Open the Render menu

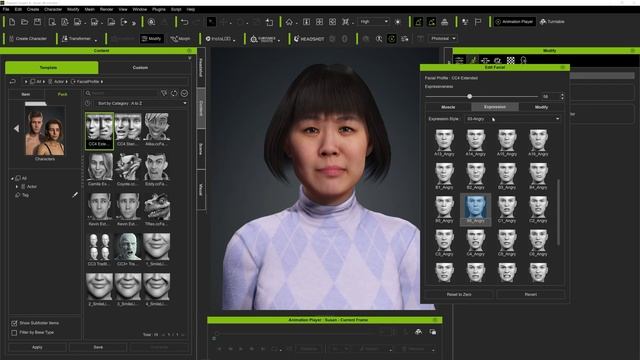106,9
